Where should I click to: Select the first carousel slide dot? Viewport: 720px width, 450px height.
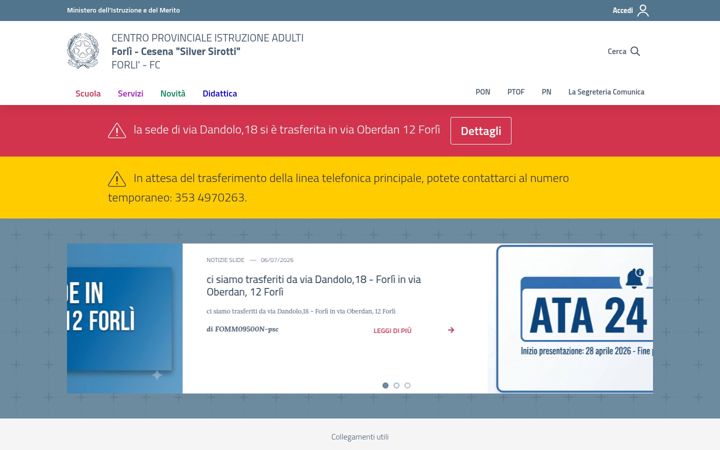(385, 385)
